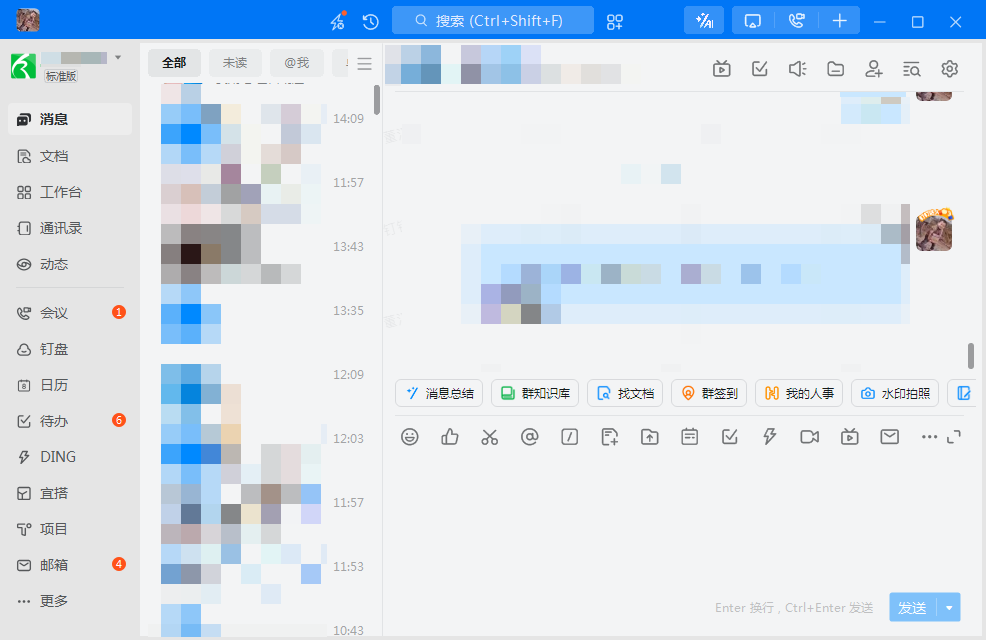Click the chat message area scrollbar
The width and height of the screenshot is (986, 640).
point(970,355)
